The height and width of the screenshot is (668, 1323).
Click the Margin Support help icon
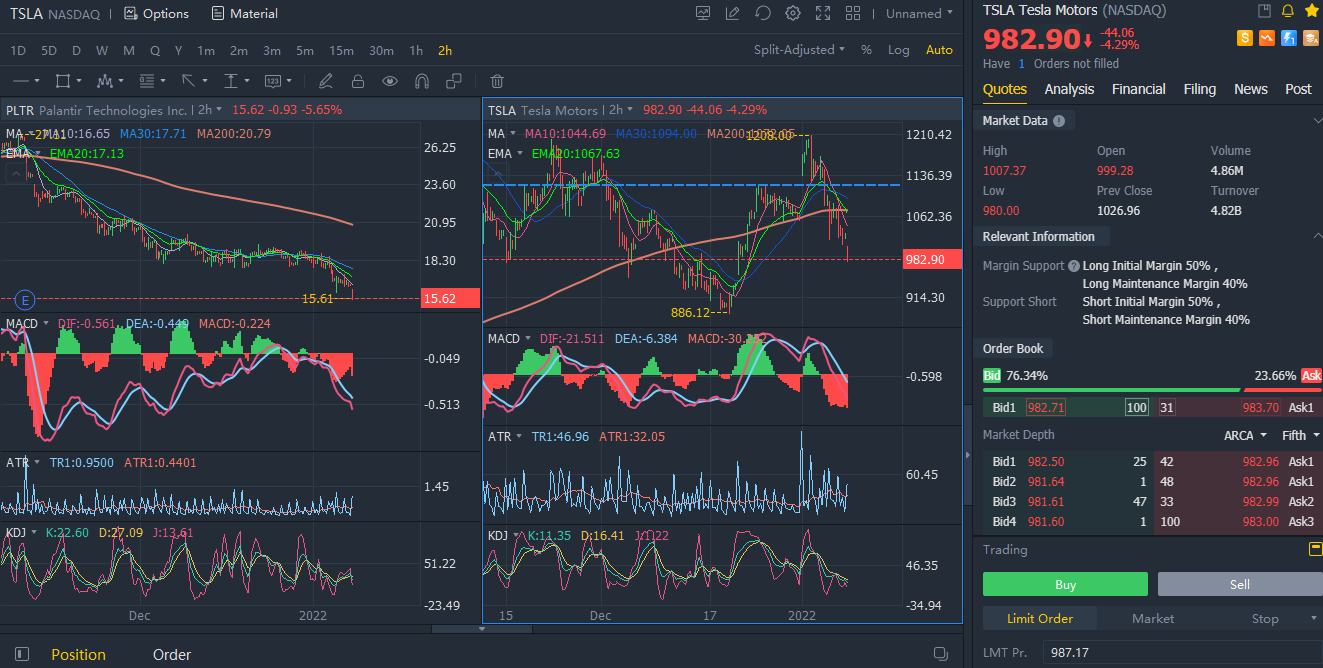1073,266
